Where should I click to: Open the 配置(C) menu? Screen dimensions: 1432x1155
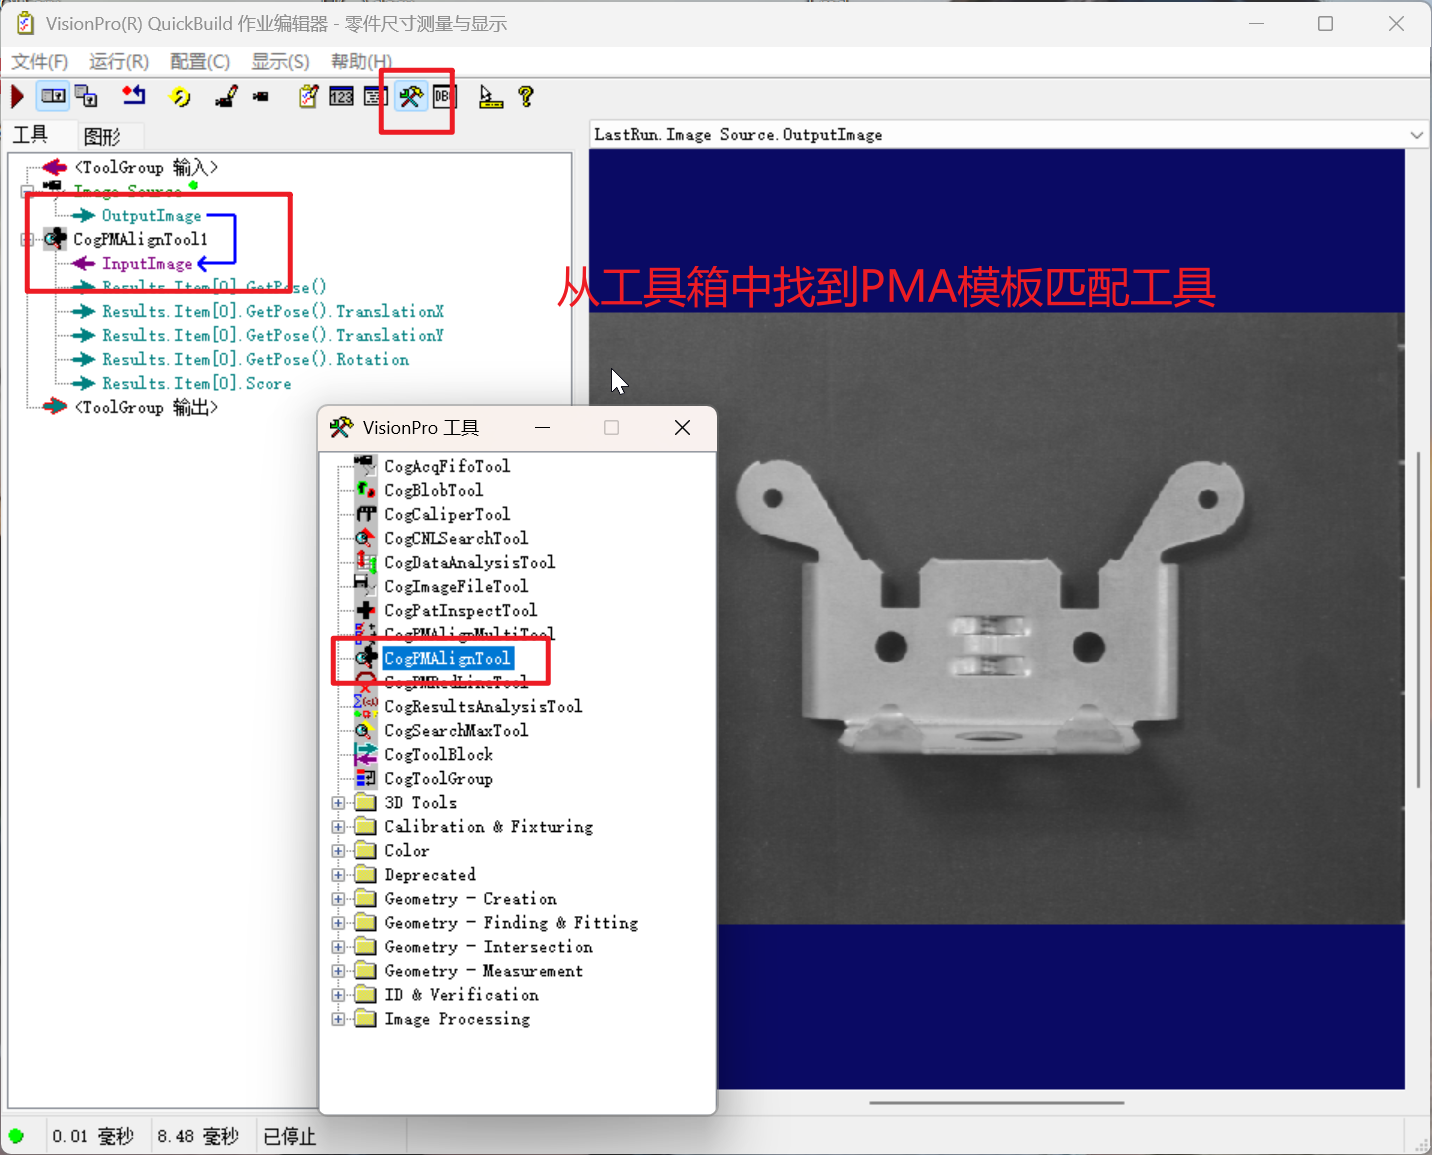coord(200,62)
